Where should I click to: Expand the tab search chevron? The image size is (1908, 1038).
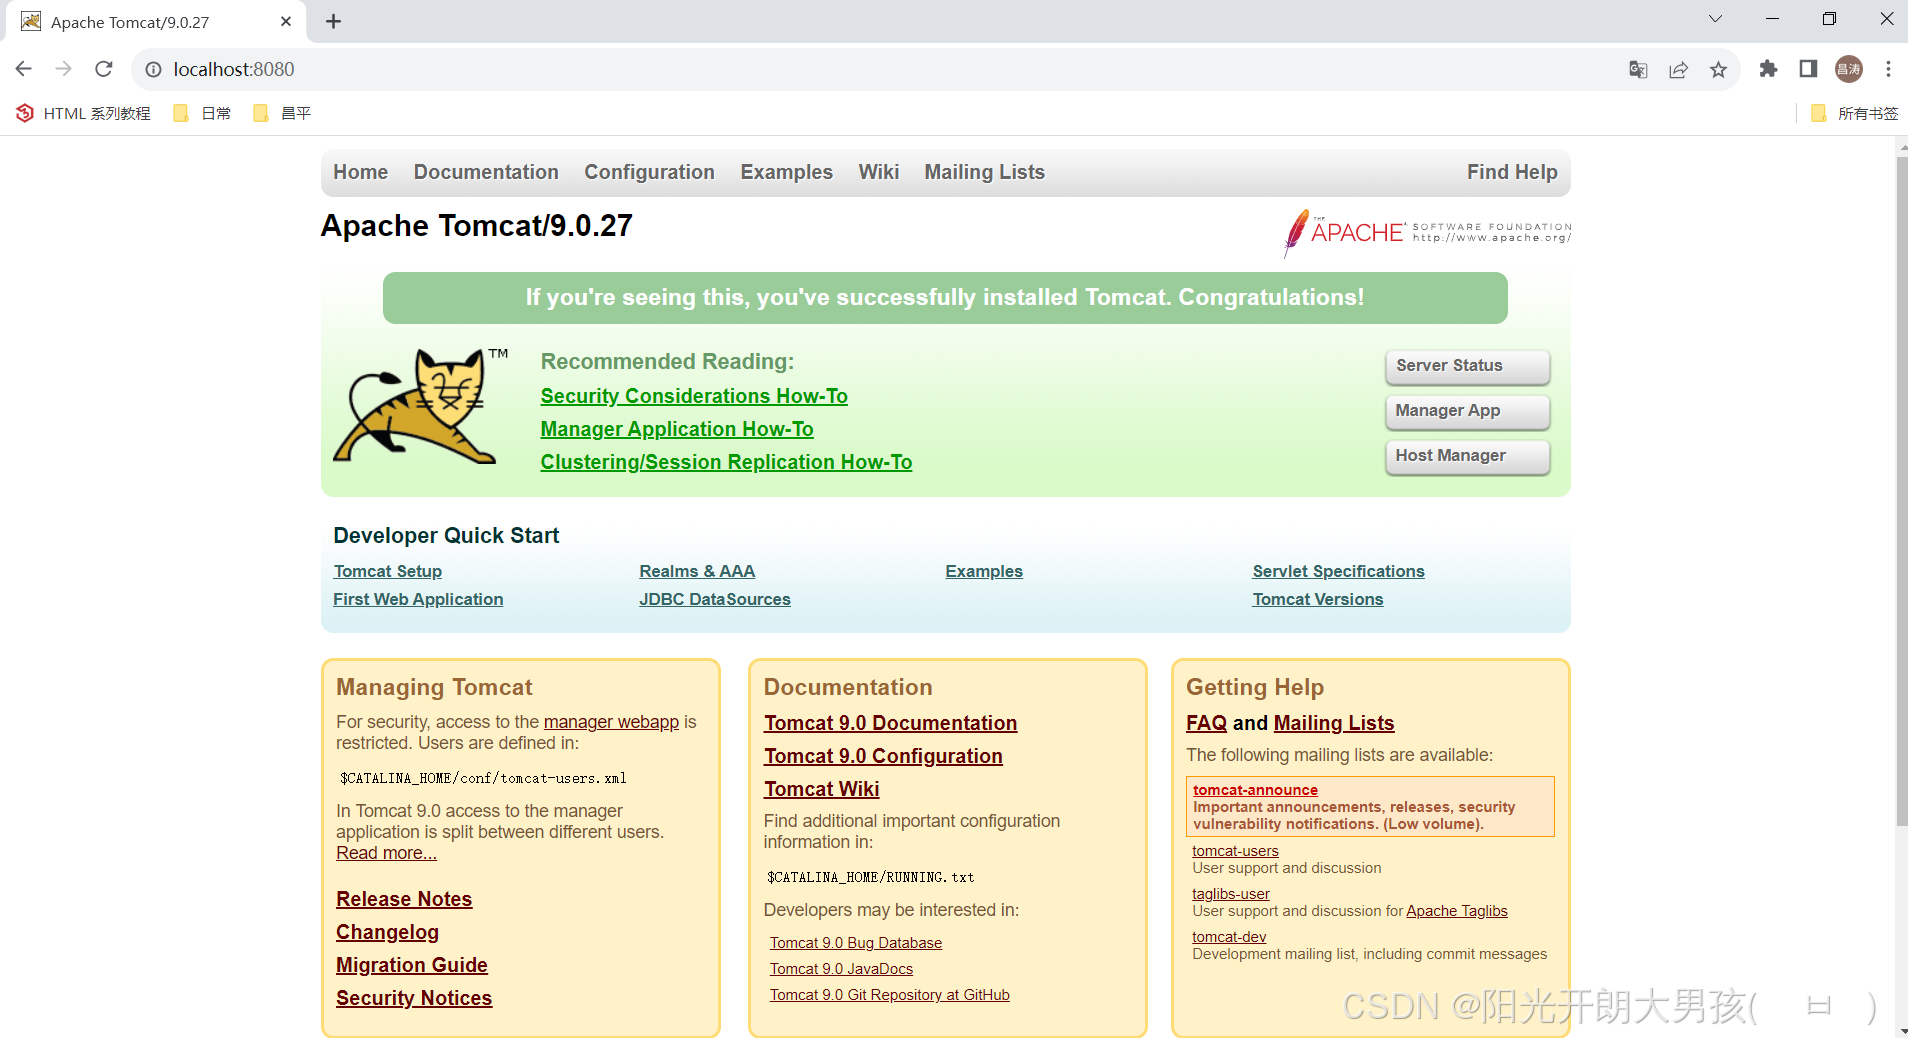click(1715, 19)
